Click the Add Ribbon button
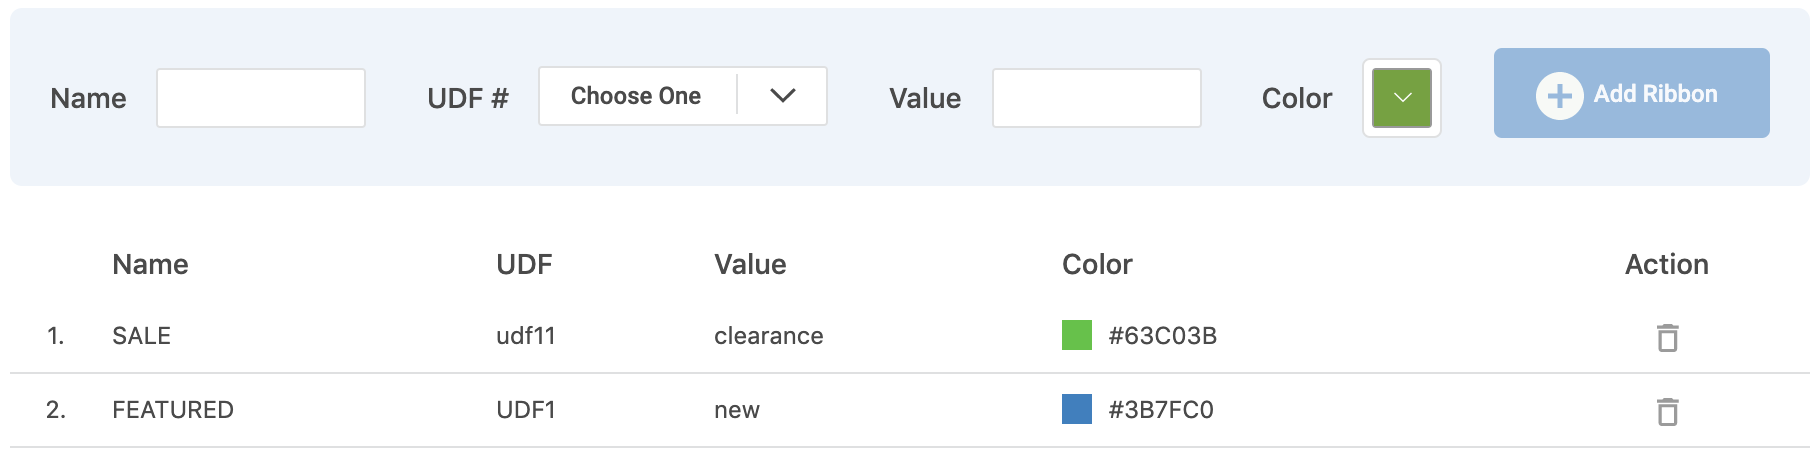This screenshot has width=1820, height=456. pyautogui.click(x=1631, y=93)
